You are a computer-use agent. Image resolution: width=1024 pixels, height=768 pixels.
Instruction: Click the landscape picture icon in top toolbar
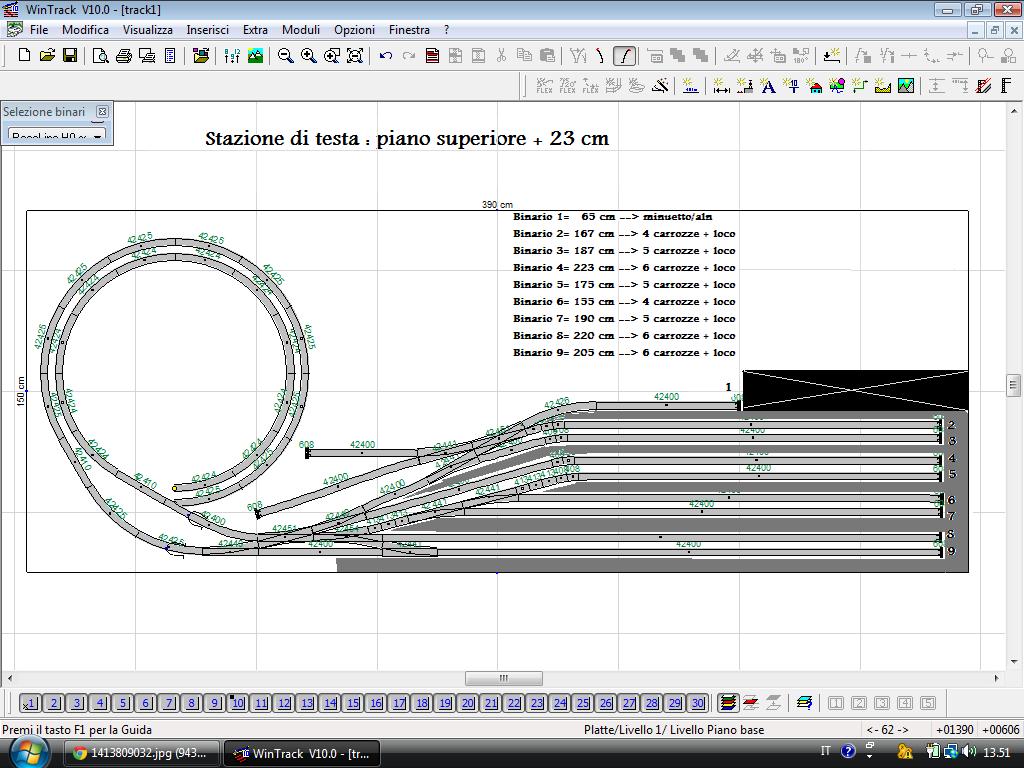tap(255, 56)
